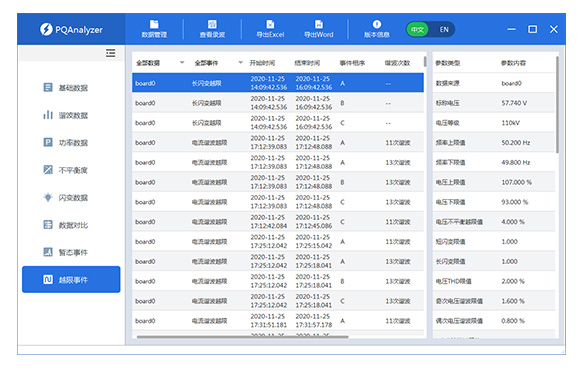
Task: Switch language to 中文
Action: click(418, 30)
